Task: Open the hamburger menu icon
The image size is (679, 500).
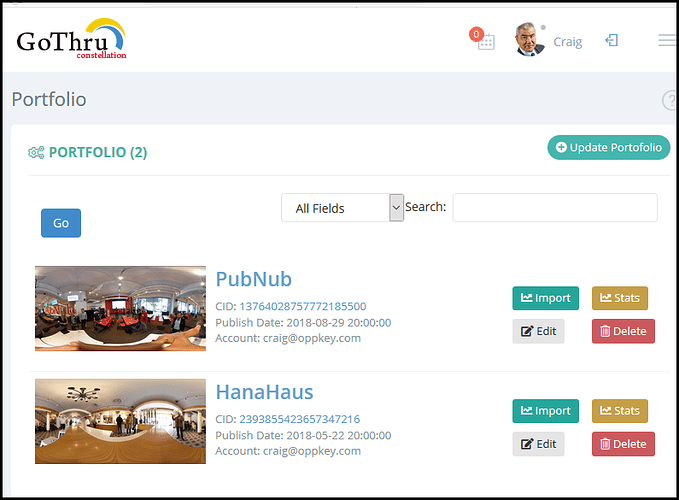Action: pyautogui.click(x=666, y=40)
